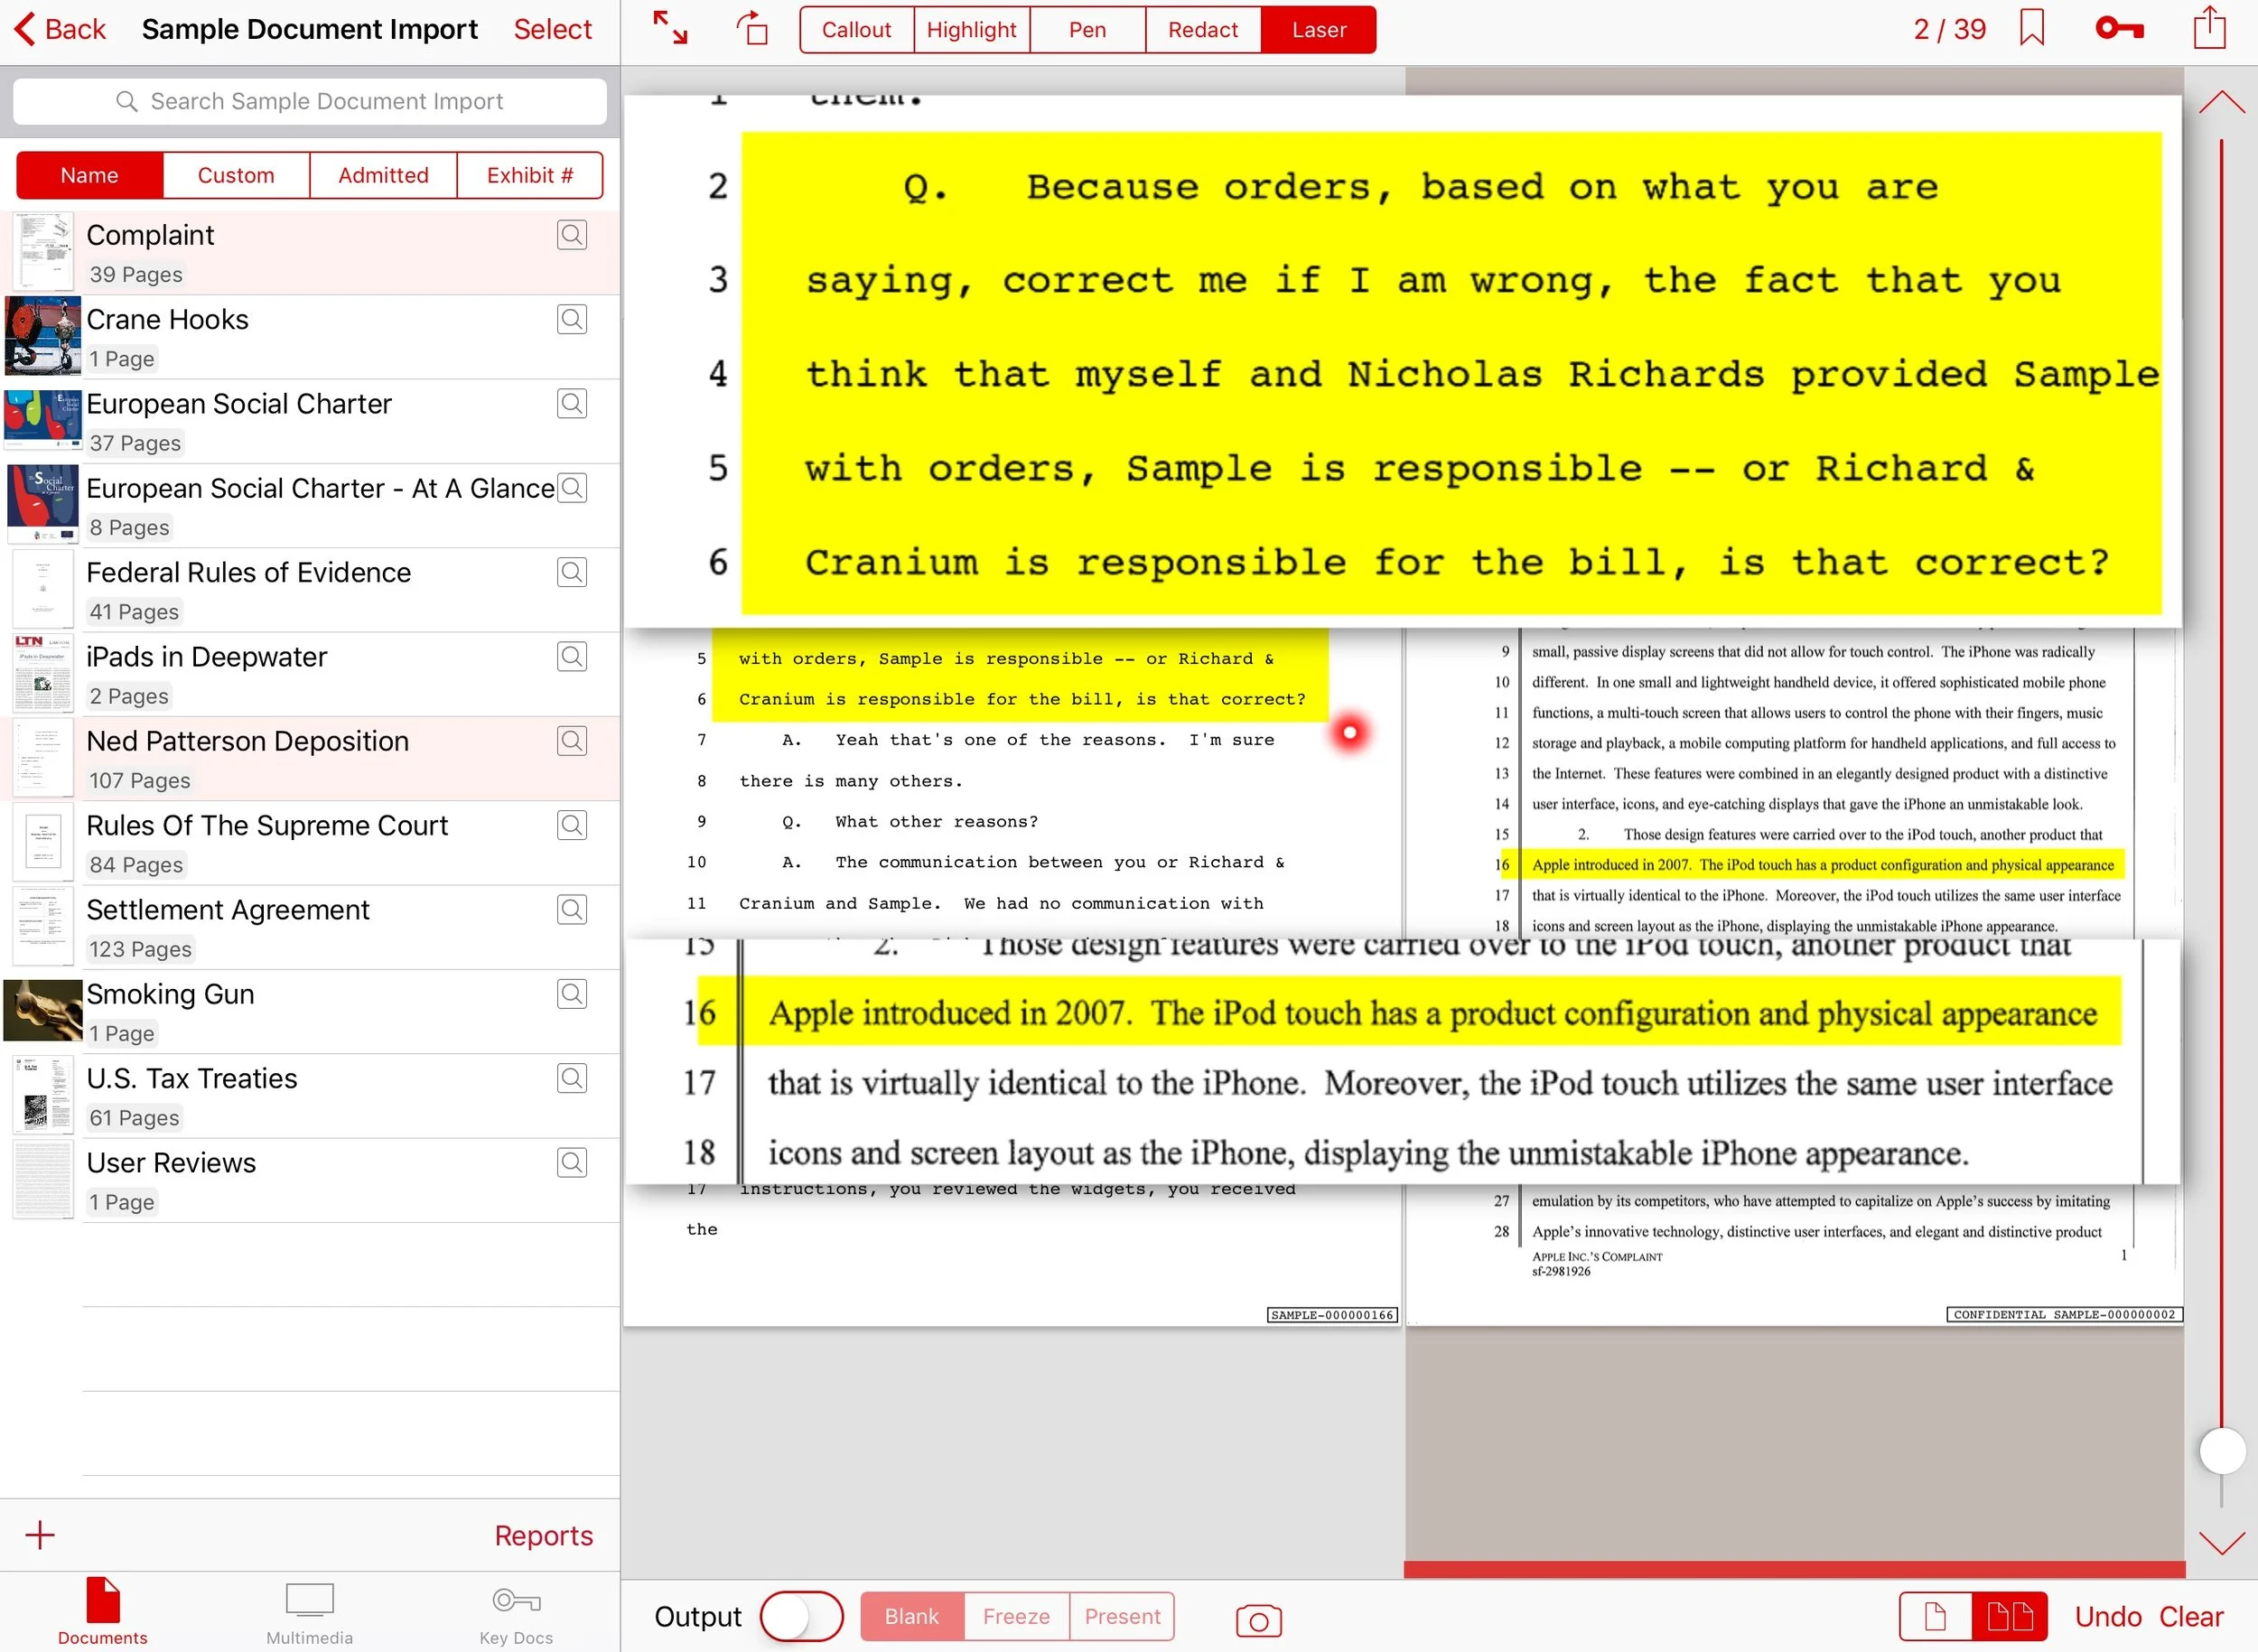Select the Freeze output mode
The height and width of the screenshot is (1652, 2258).
coord(1017,1616)
